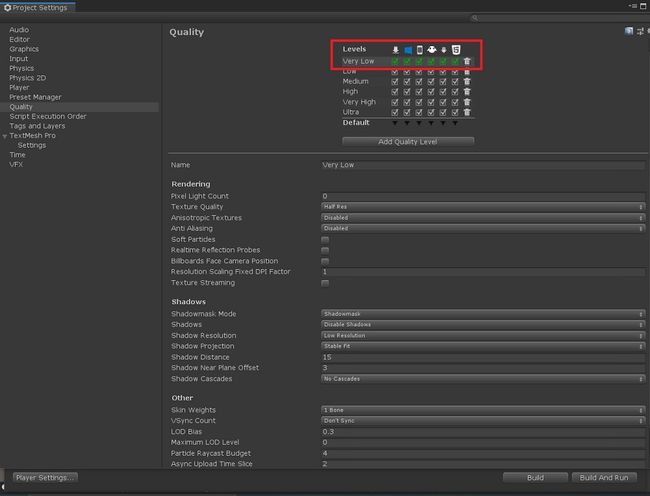Open the Shadowmask Mode dropdown

click(483, 314)
